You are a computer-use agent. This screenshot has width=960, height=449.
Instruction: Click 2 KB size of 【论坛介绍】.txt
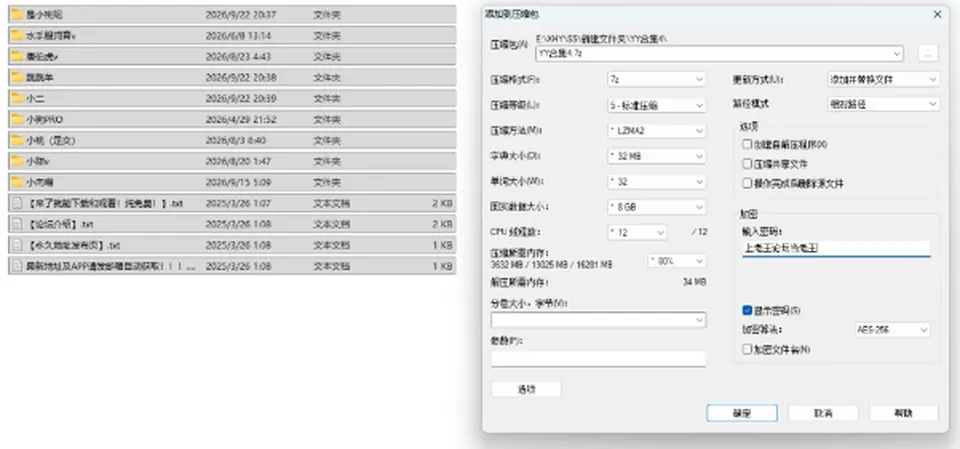click(x=442, y=224)
